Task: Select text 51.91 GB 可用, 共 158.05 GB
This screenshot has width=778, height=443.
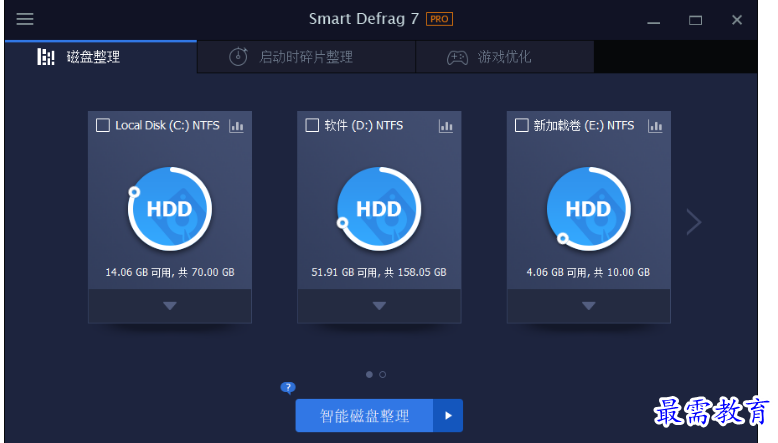Action: (x=379, y=272)
